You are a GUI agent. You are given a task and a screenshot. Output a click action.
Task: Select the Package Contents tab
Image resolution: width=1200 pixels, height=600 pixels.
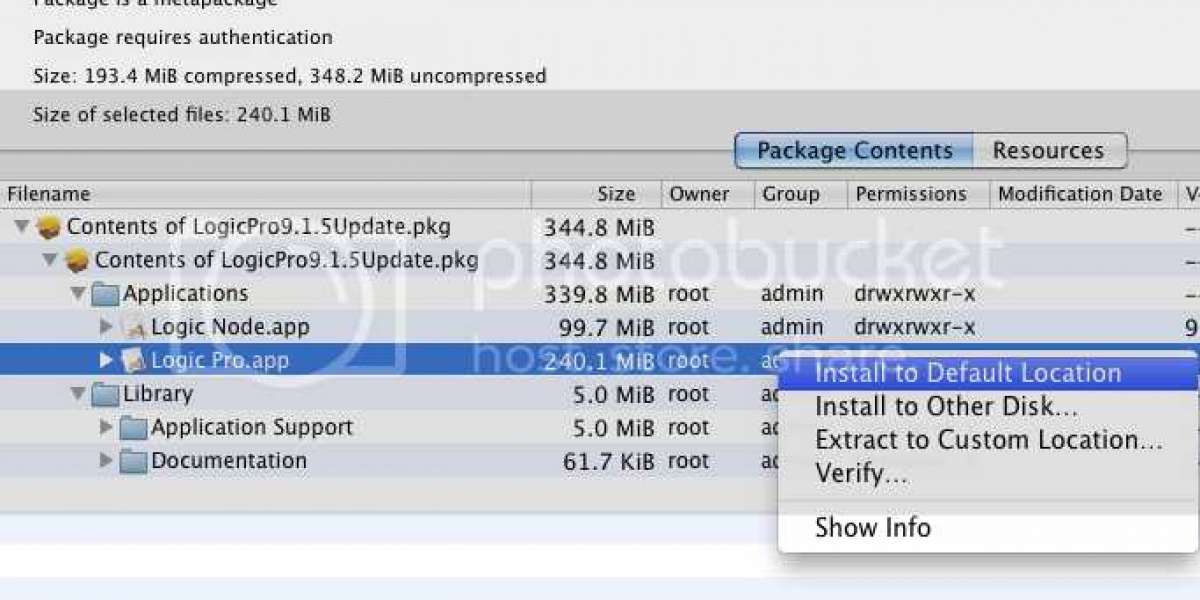(854, 151)
